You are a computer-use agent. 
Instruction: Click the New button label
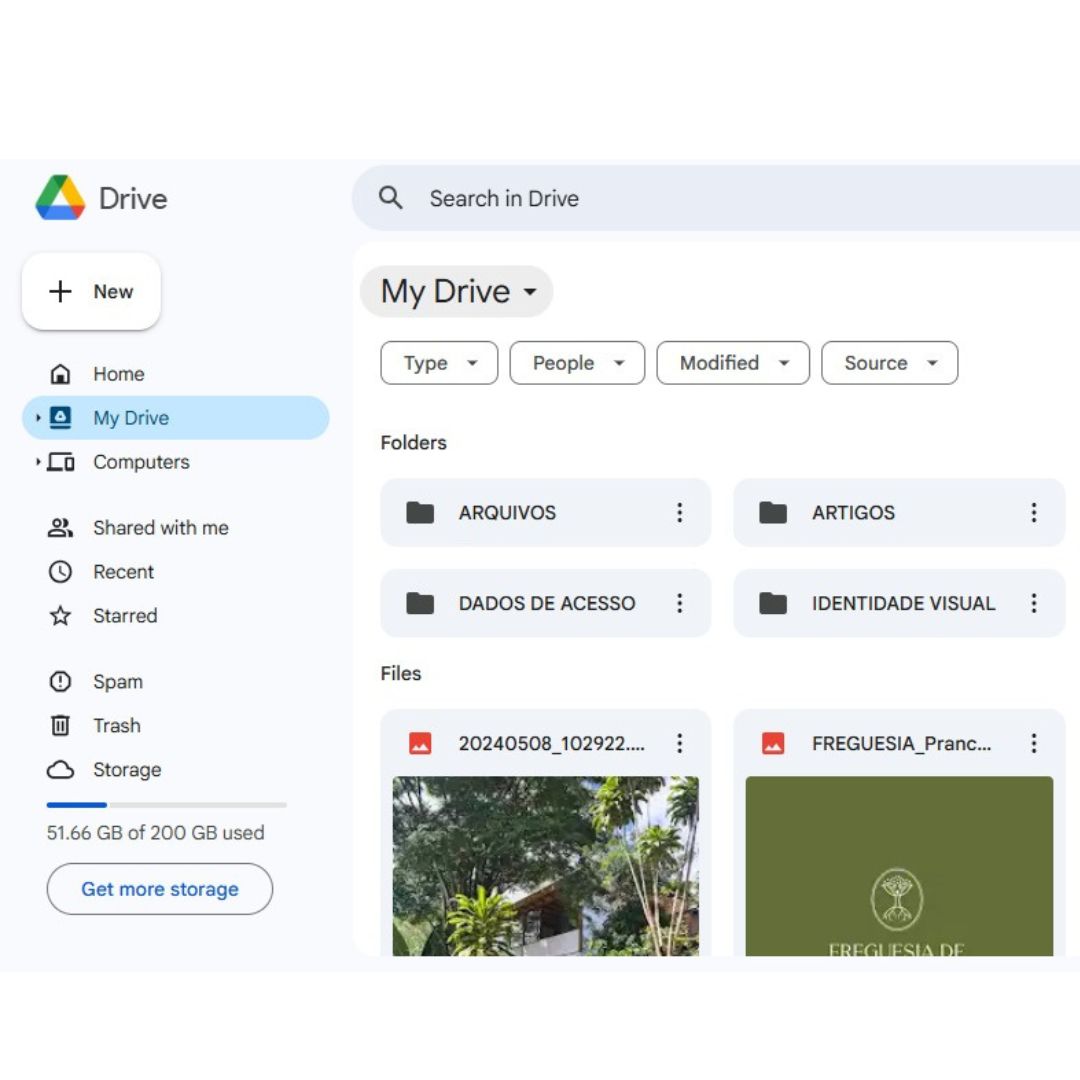pyautogui.click(x=113, y=291)
